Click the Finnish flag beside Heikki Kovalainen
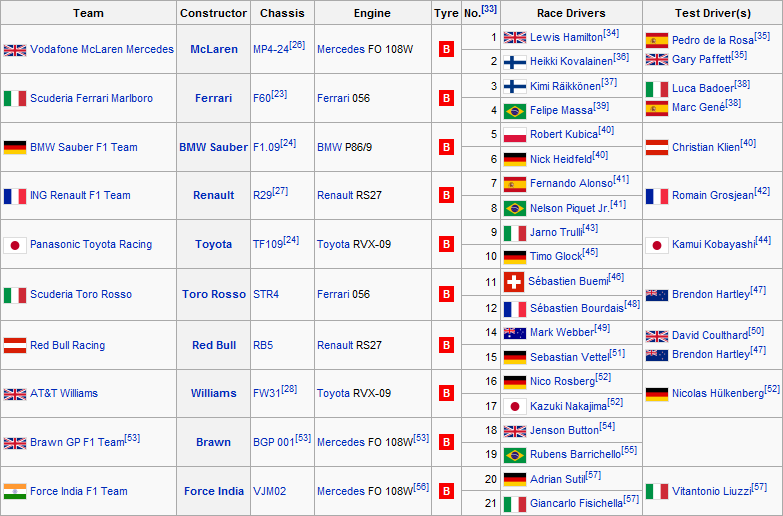783x516 pixels. pos(515,62)
